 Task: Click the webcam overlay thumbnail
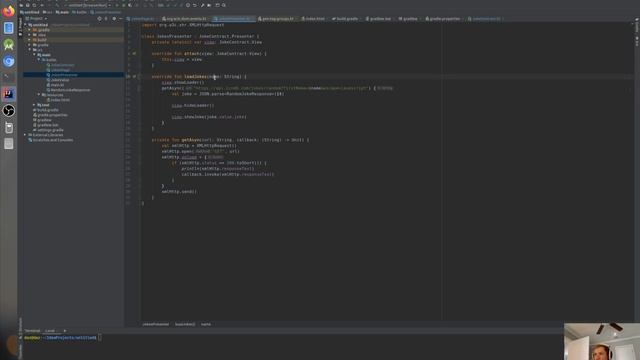(x=602, y=342)
